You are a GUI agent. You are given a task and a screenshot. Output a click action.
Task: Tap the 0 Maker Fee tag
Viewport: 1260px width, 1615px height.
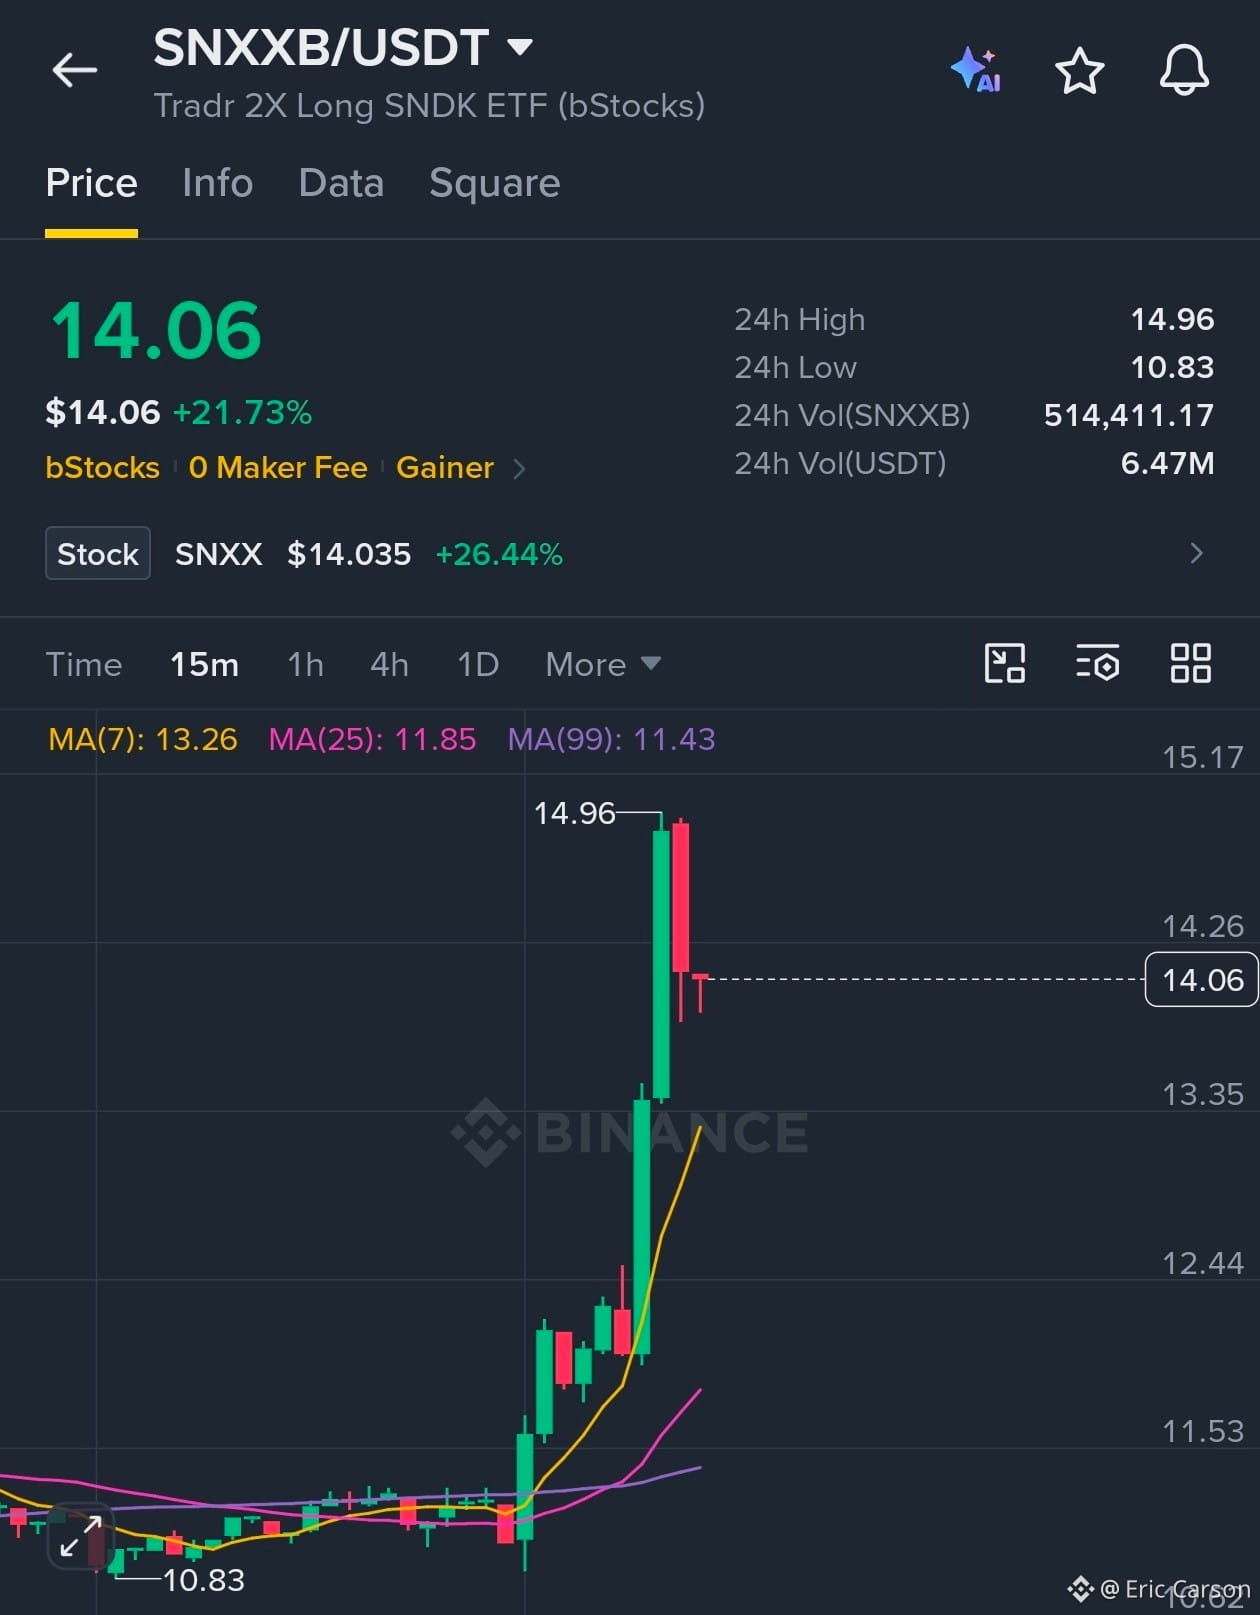point(278,467)
